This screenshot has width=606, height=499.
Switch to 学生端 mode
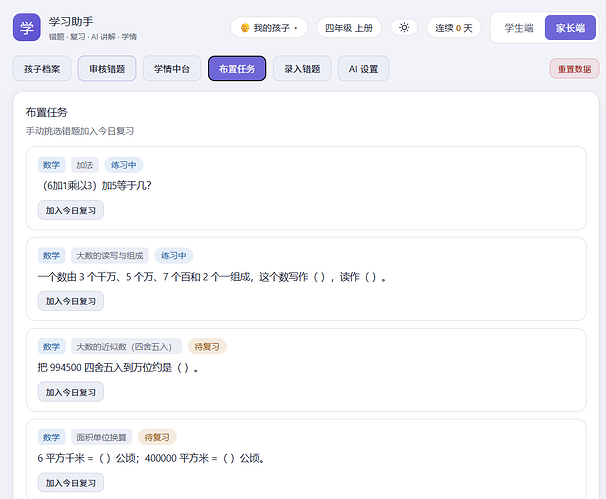[x=519, y=27]
